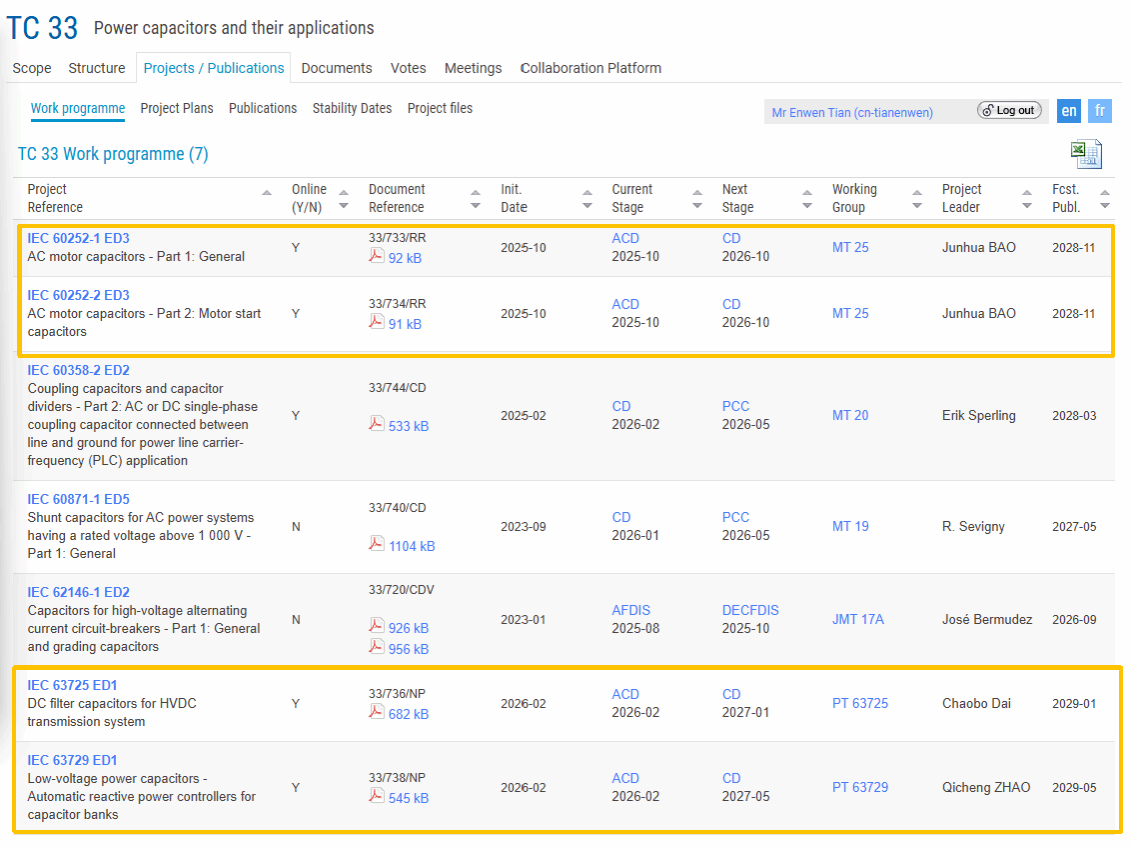Sort table by Project Reference column arrows
The image size is (1132, 848).
point(266,198)
